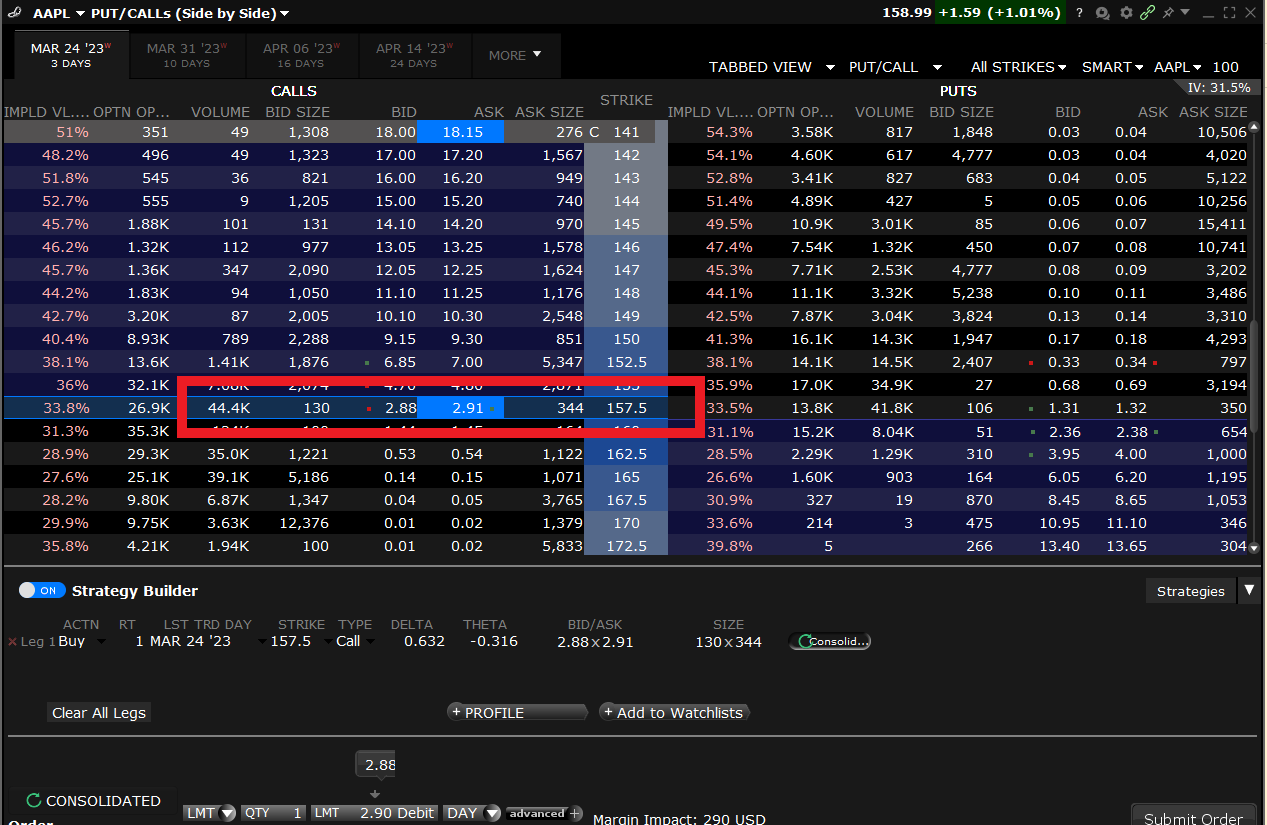
Task: Click the 158.99 last price in title bar
Action: coord(906,13)
